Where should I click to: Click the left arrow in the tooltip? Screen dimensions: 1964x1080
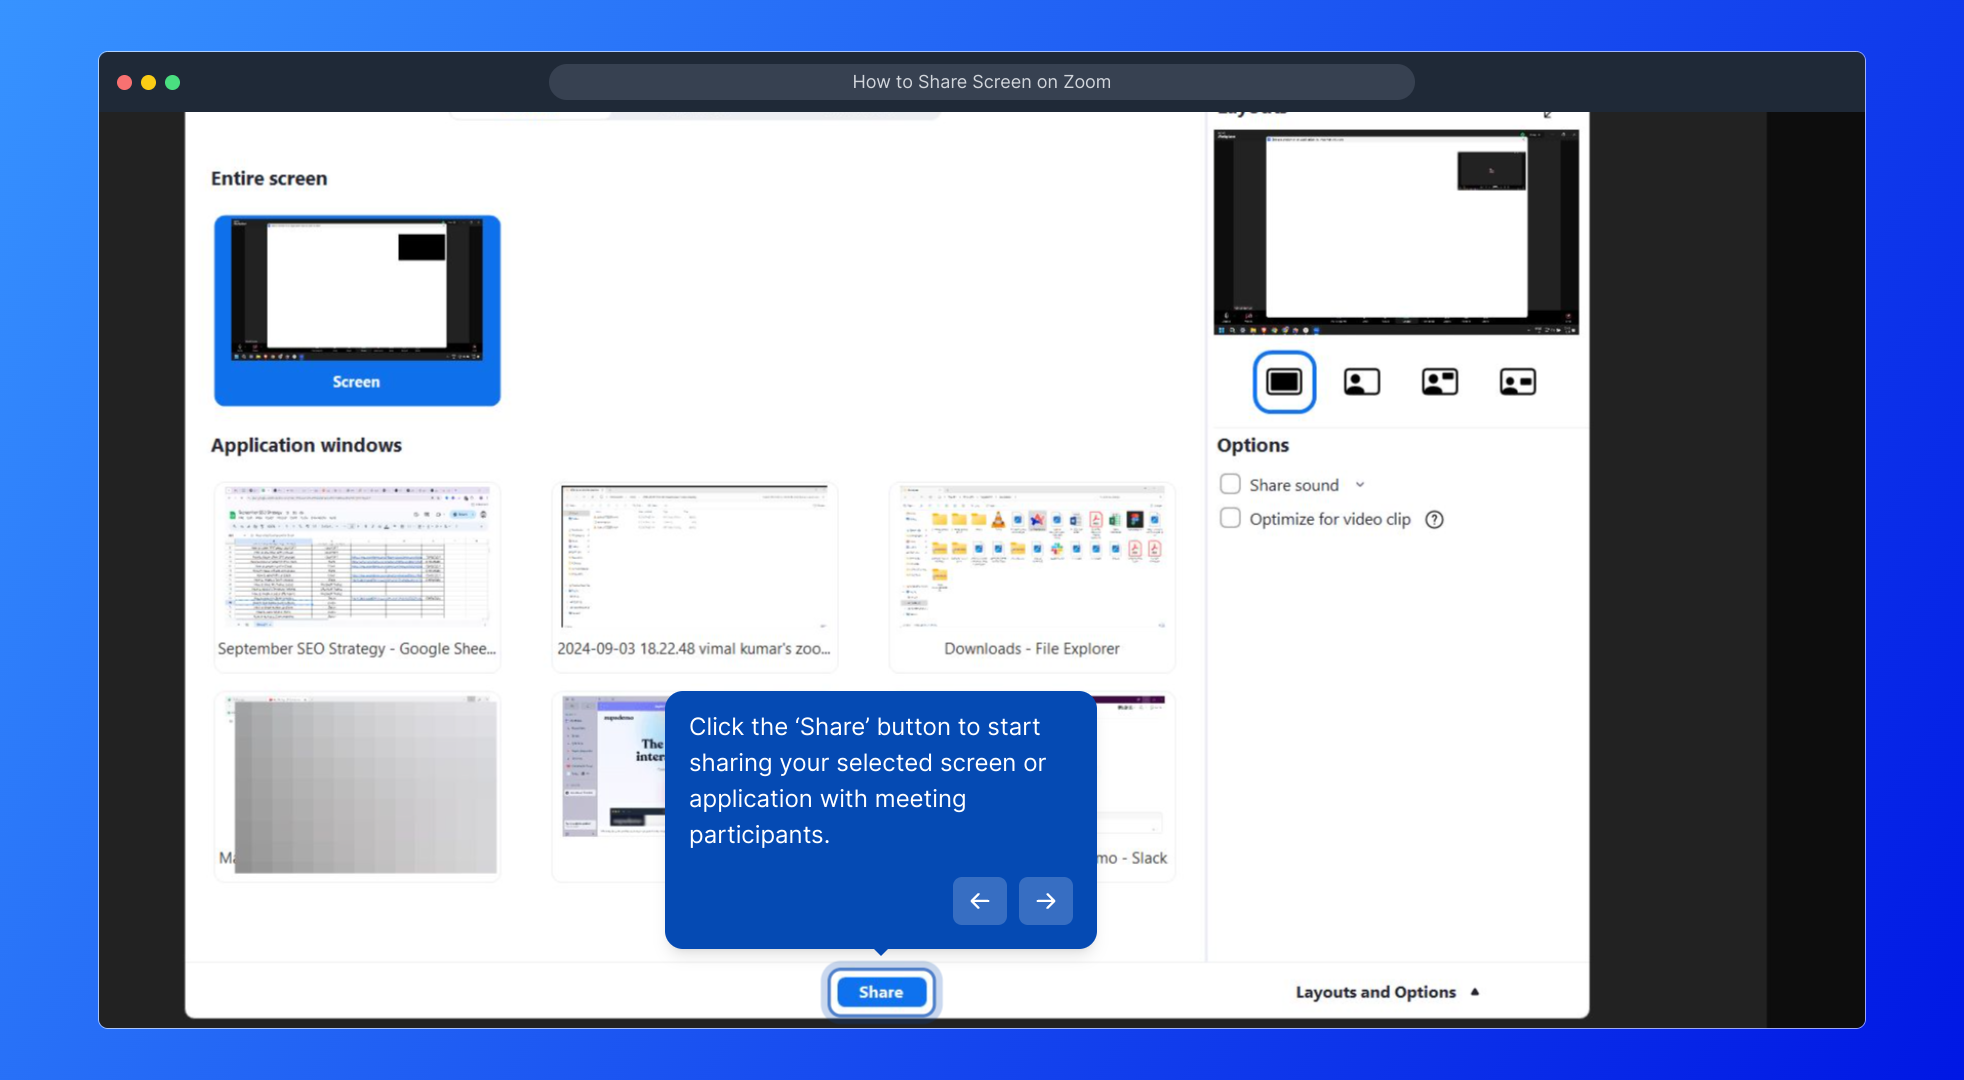979,901
